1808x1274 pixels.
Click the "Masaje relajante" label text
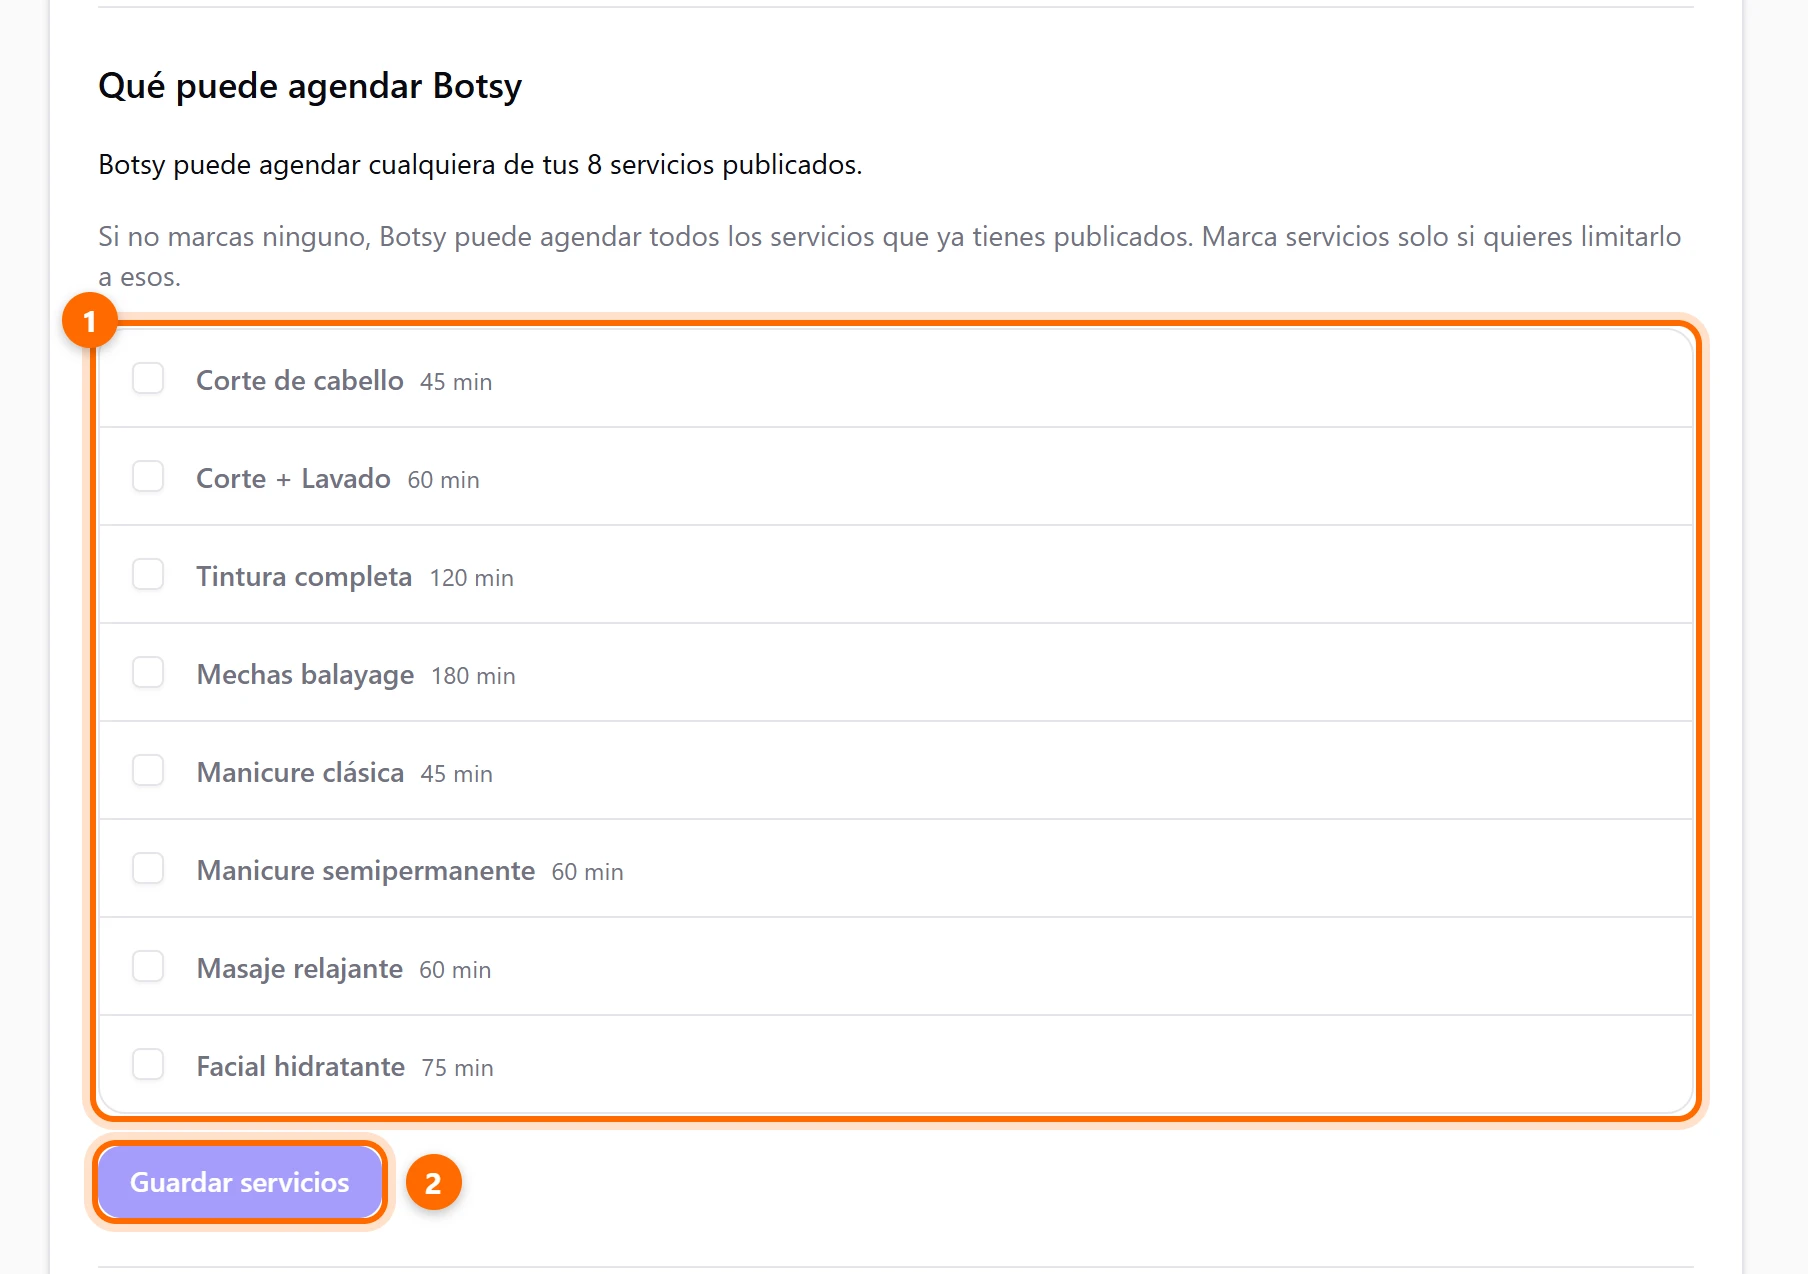(300, 969)
